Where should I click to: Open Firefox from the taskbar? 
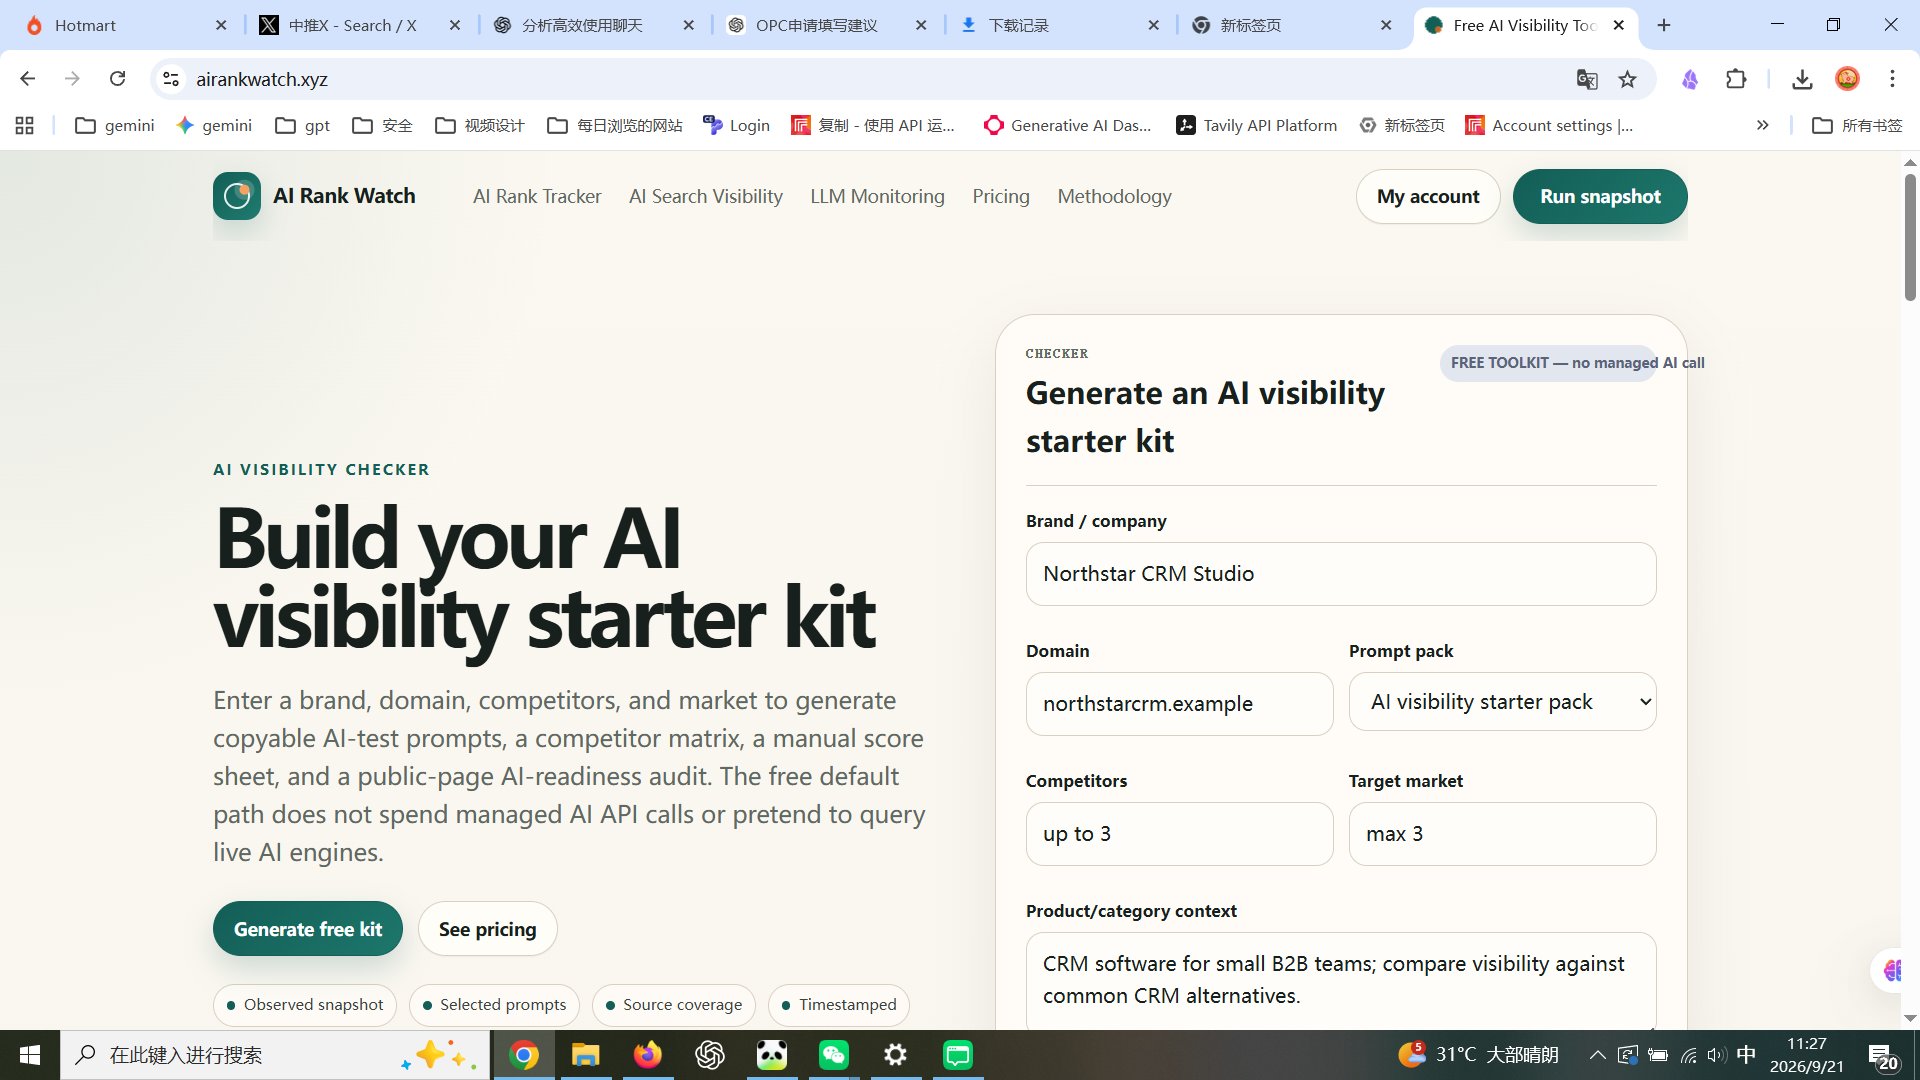coord(648,1055)
